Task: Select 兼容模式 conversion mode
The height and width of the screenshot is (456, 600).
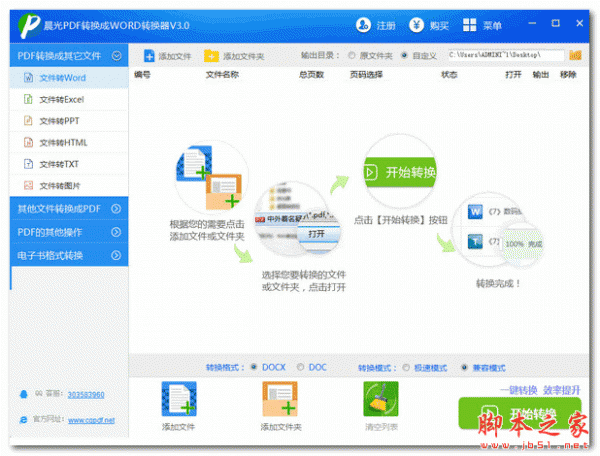Action: point(464,368)
